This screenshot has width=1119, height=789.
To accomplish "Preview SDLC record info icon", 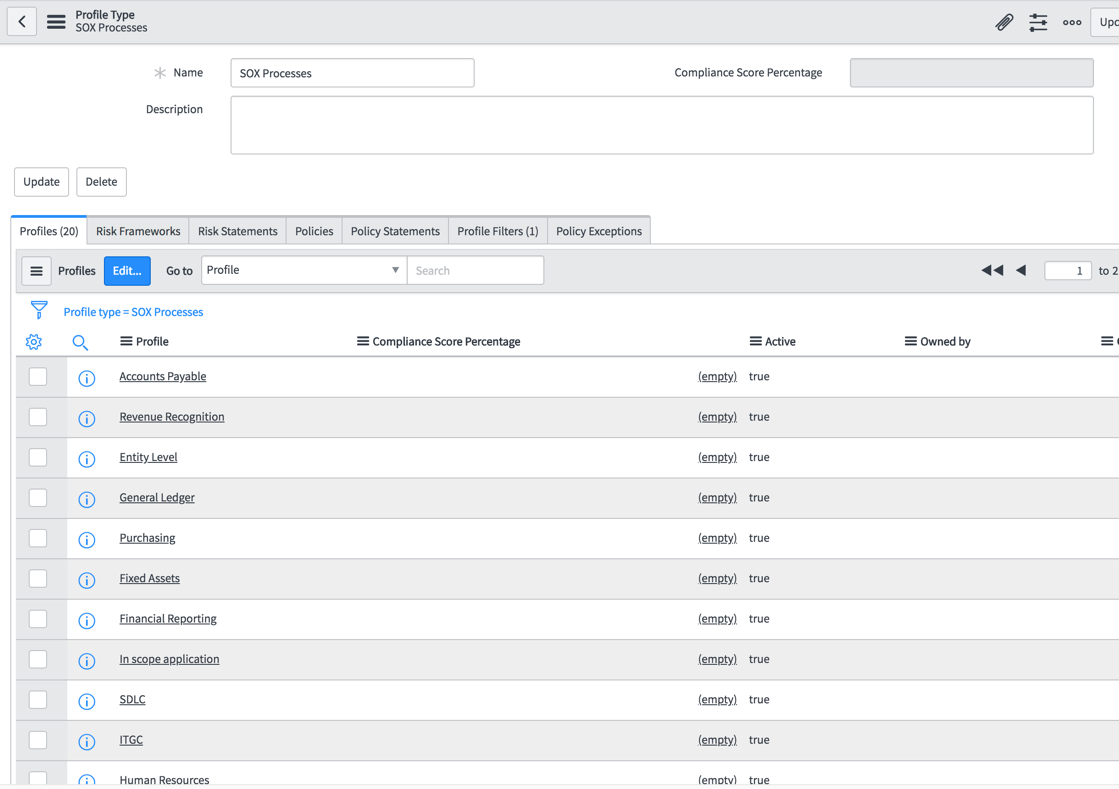I will 86,701.
